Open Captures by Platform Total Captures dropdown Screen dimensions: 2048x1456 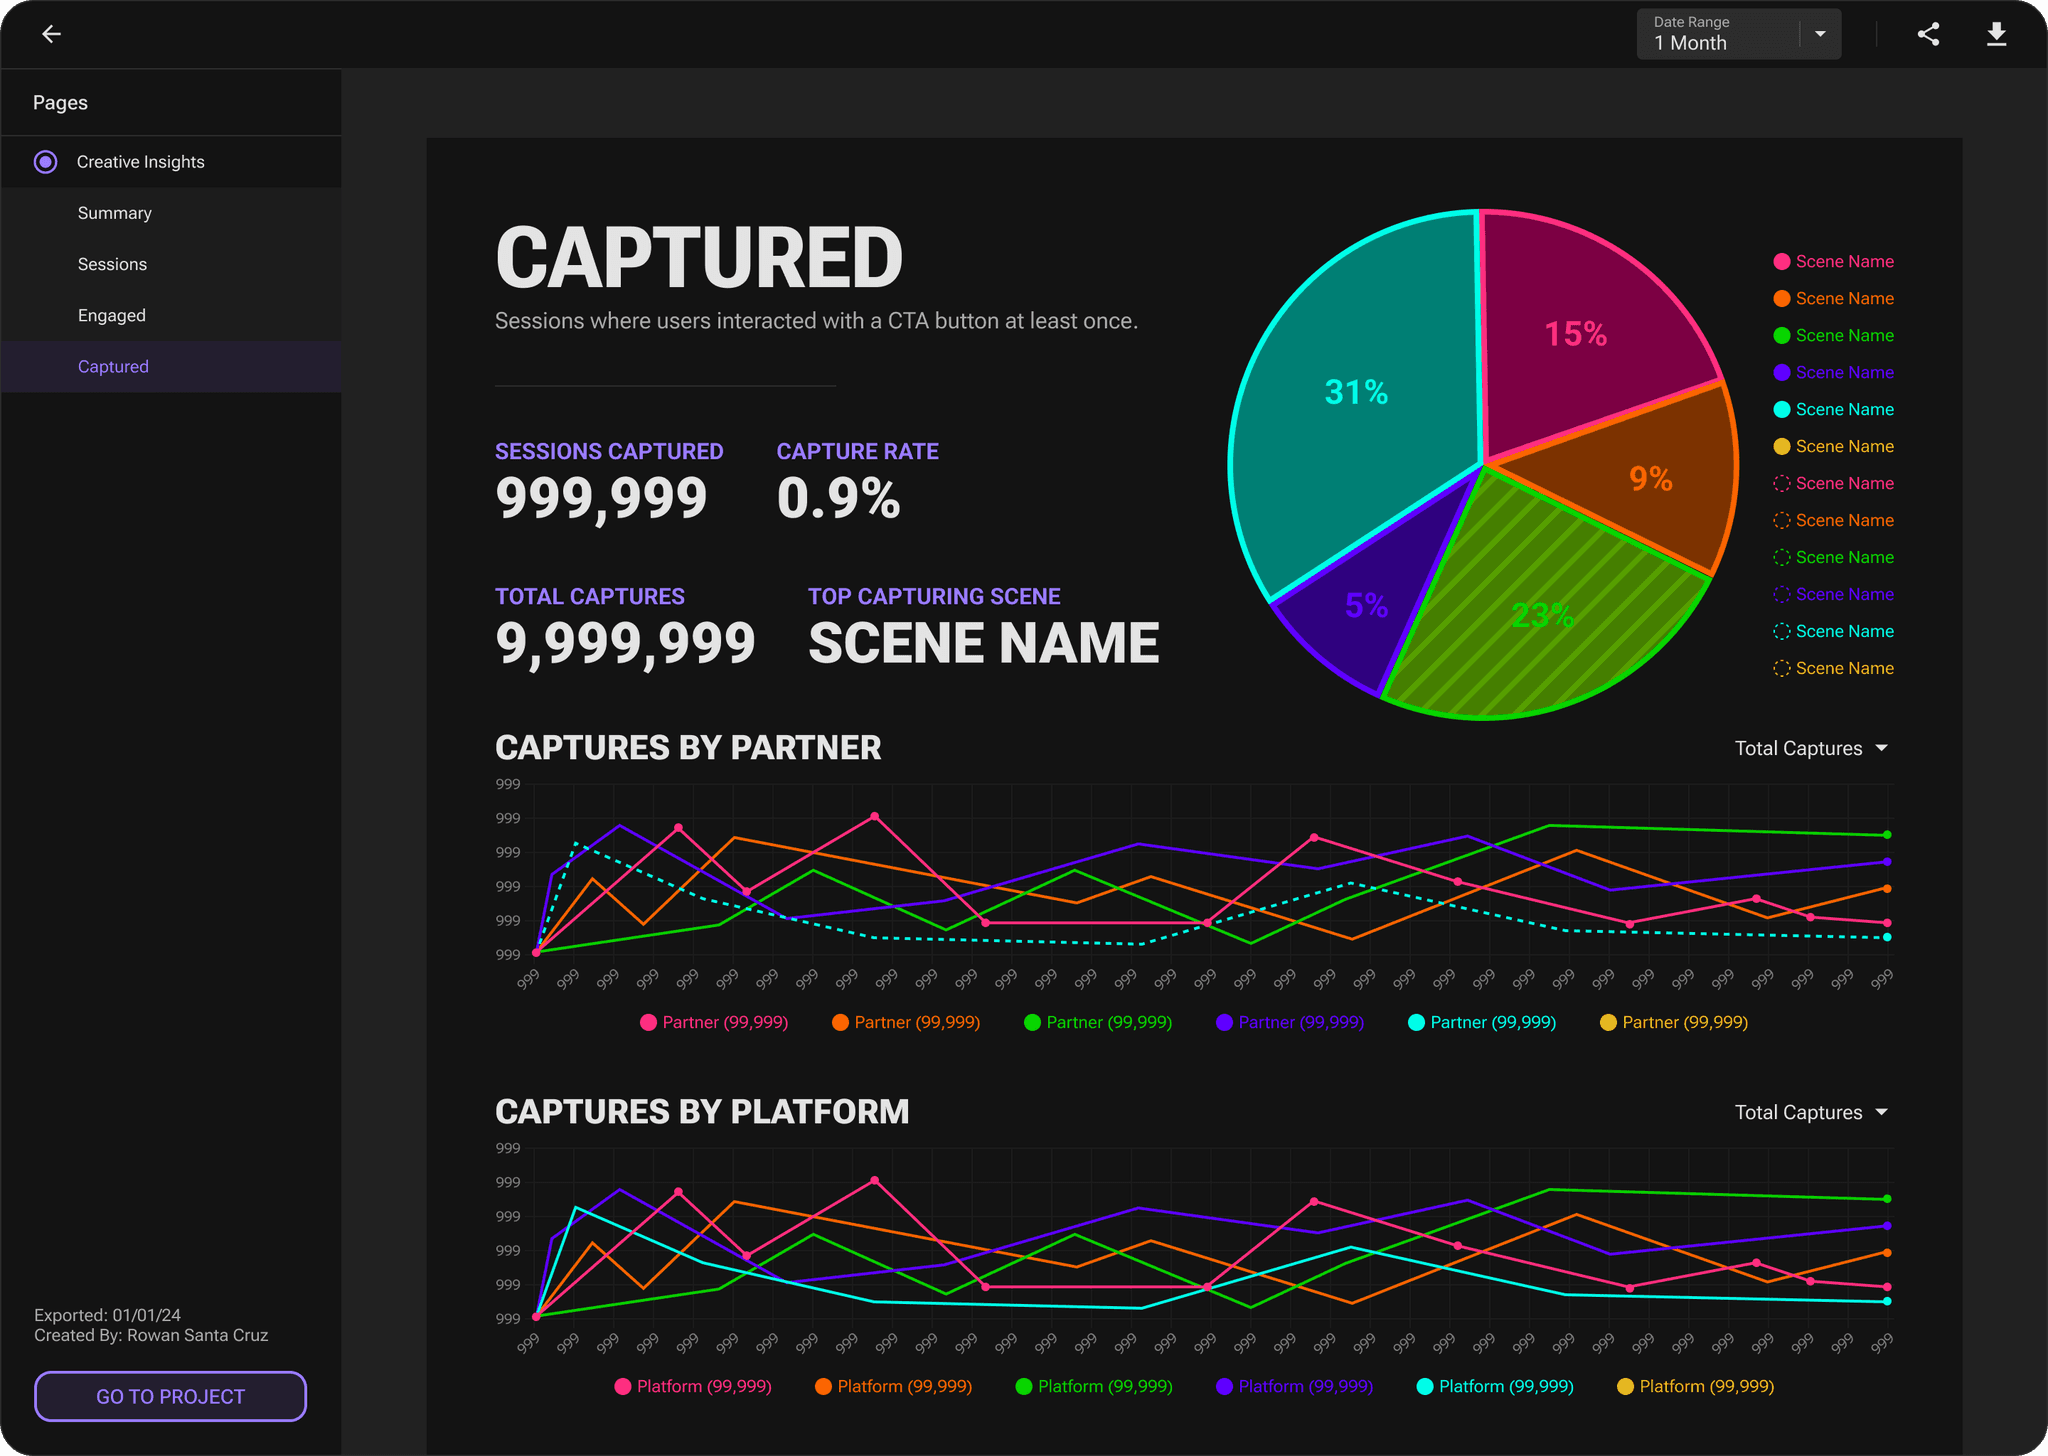click(x=1811, y=1112)
